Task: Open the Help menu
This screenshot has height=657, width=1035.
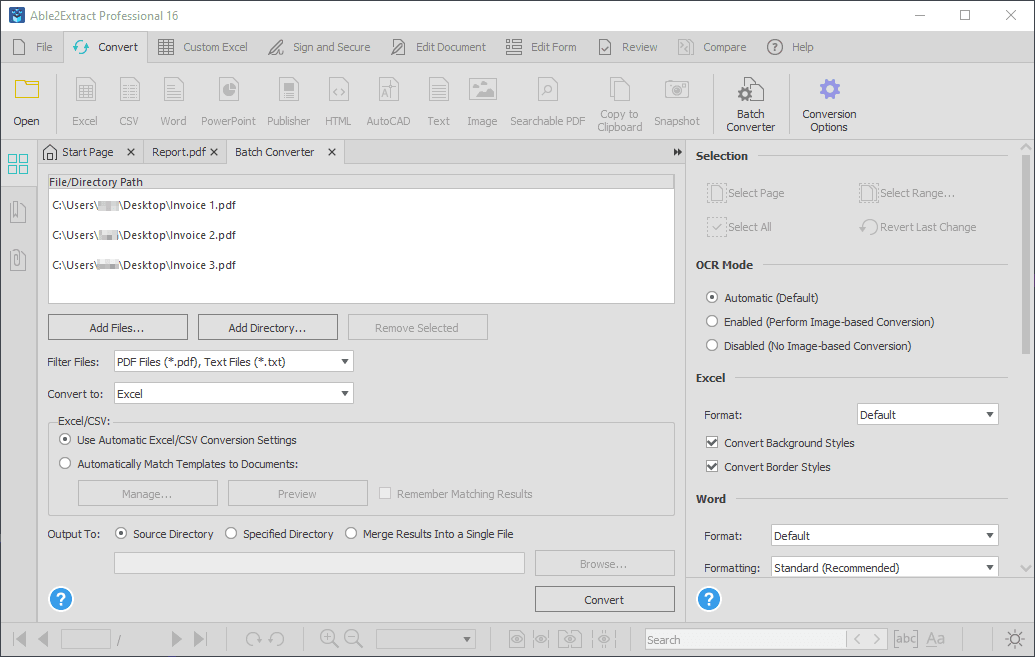Action: [x=790, y=47]
